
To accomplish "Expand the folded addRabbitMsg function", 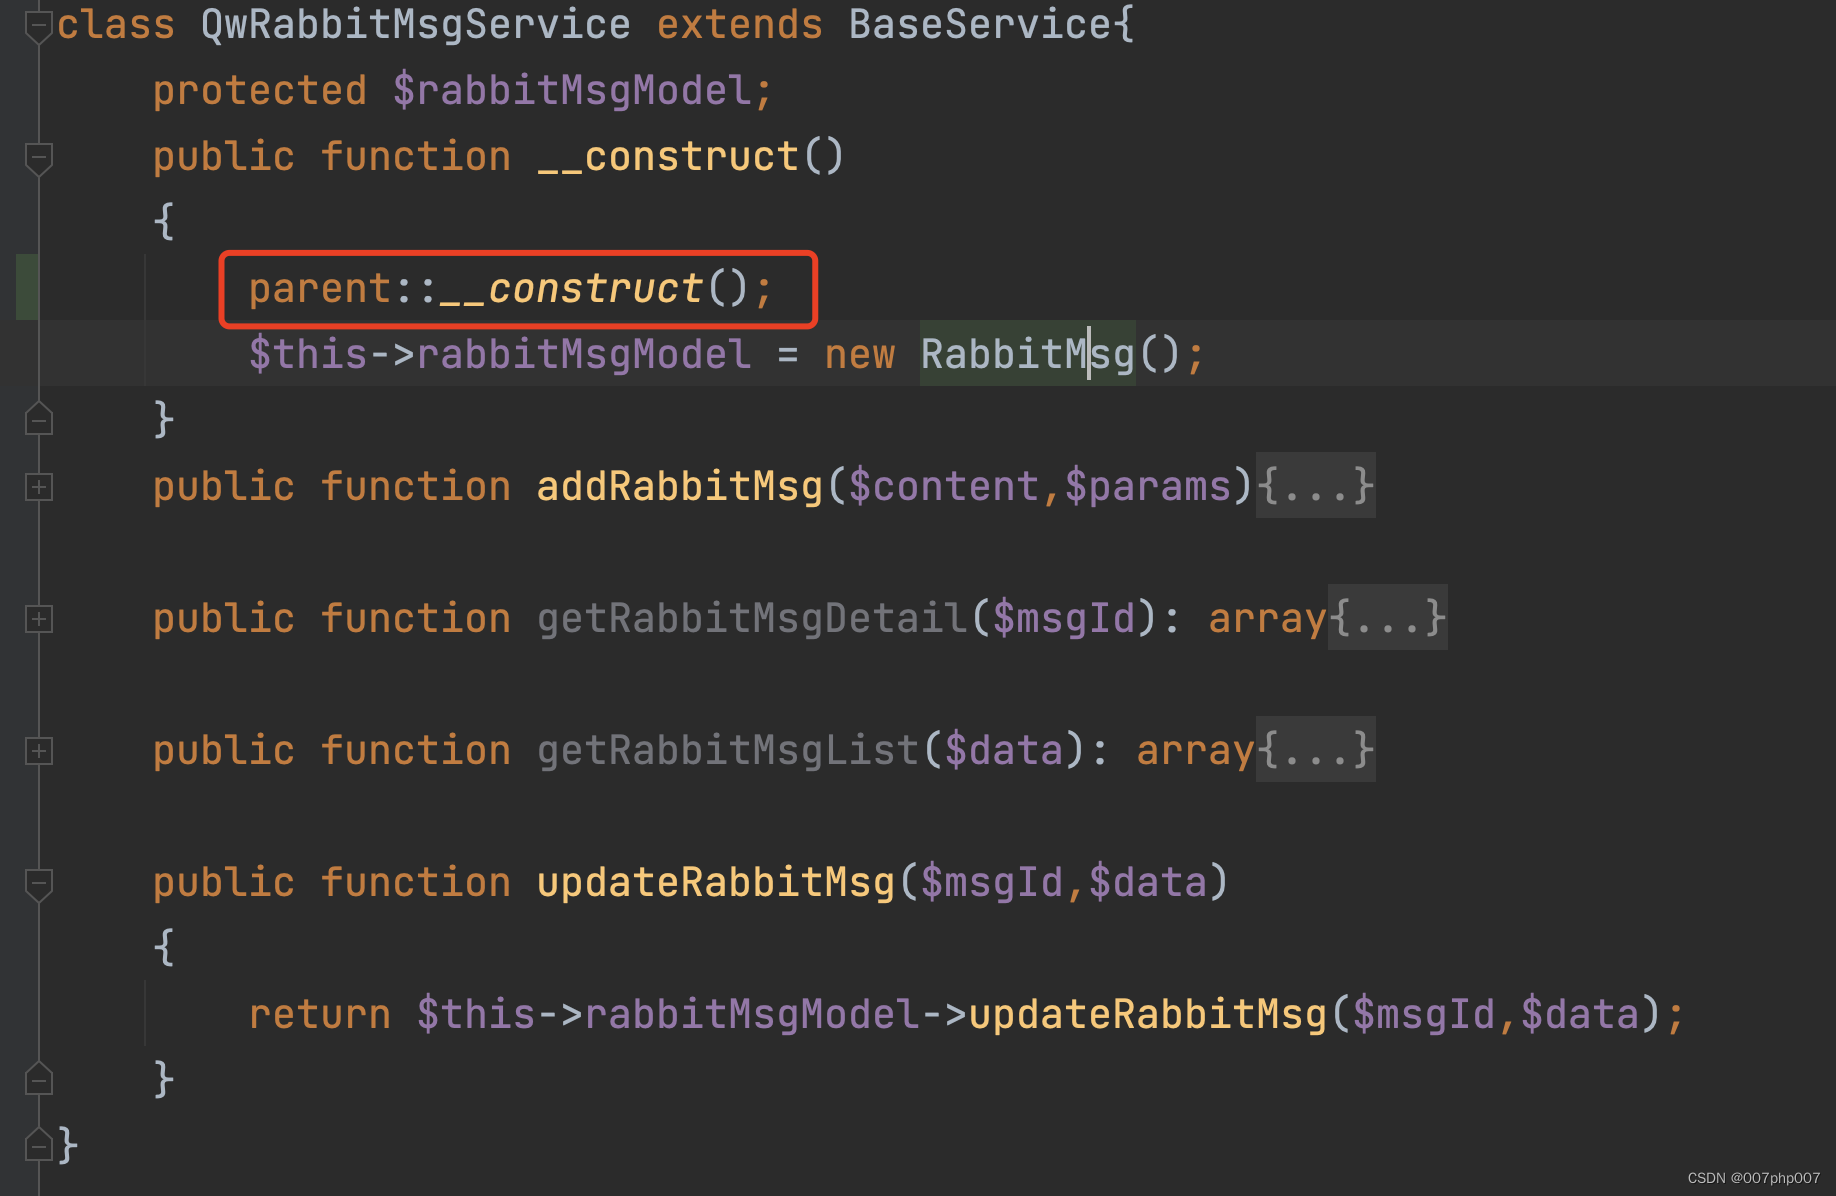I will tap(38, 487).
